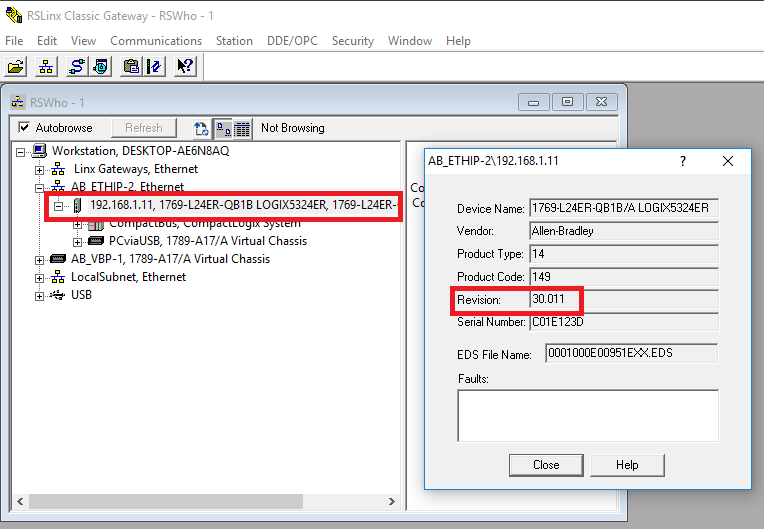Viewport: 764px width, 529px height.
Task: Click Linx Gateways network icon
Action: tap(58, 169)
